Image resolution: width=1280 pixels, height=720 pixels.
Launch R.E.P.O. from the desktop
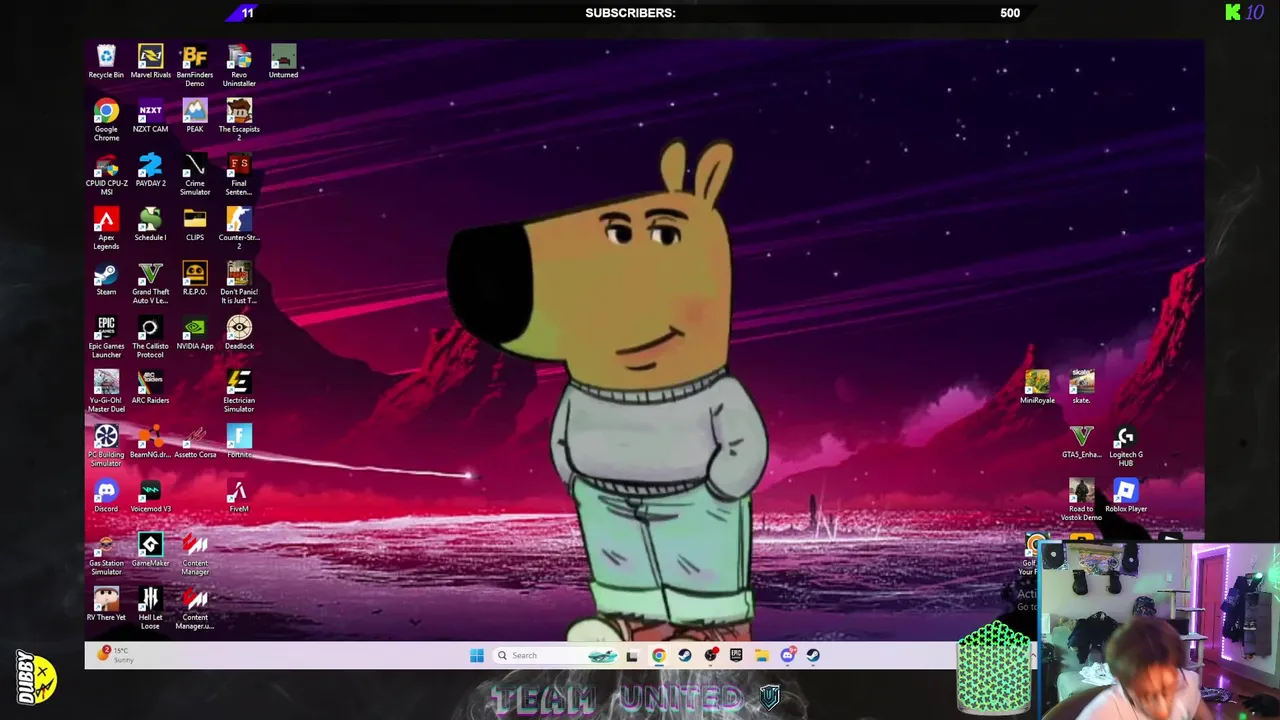(195, 278)
